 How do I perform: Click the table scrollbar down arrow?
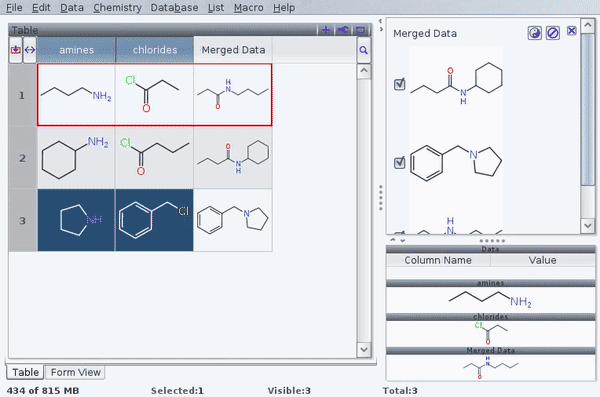pos(364,350)
